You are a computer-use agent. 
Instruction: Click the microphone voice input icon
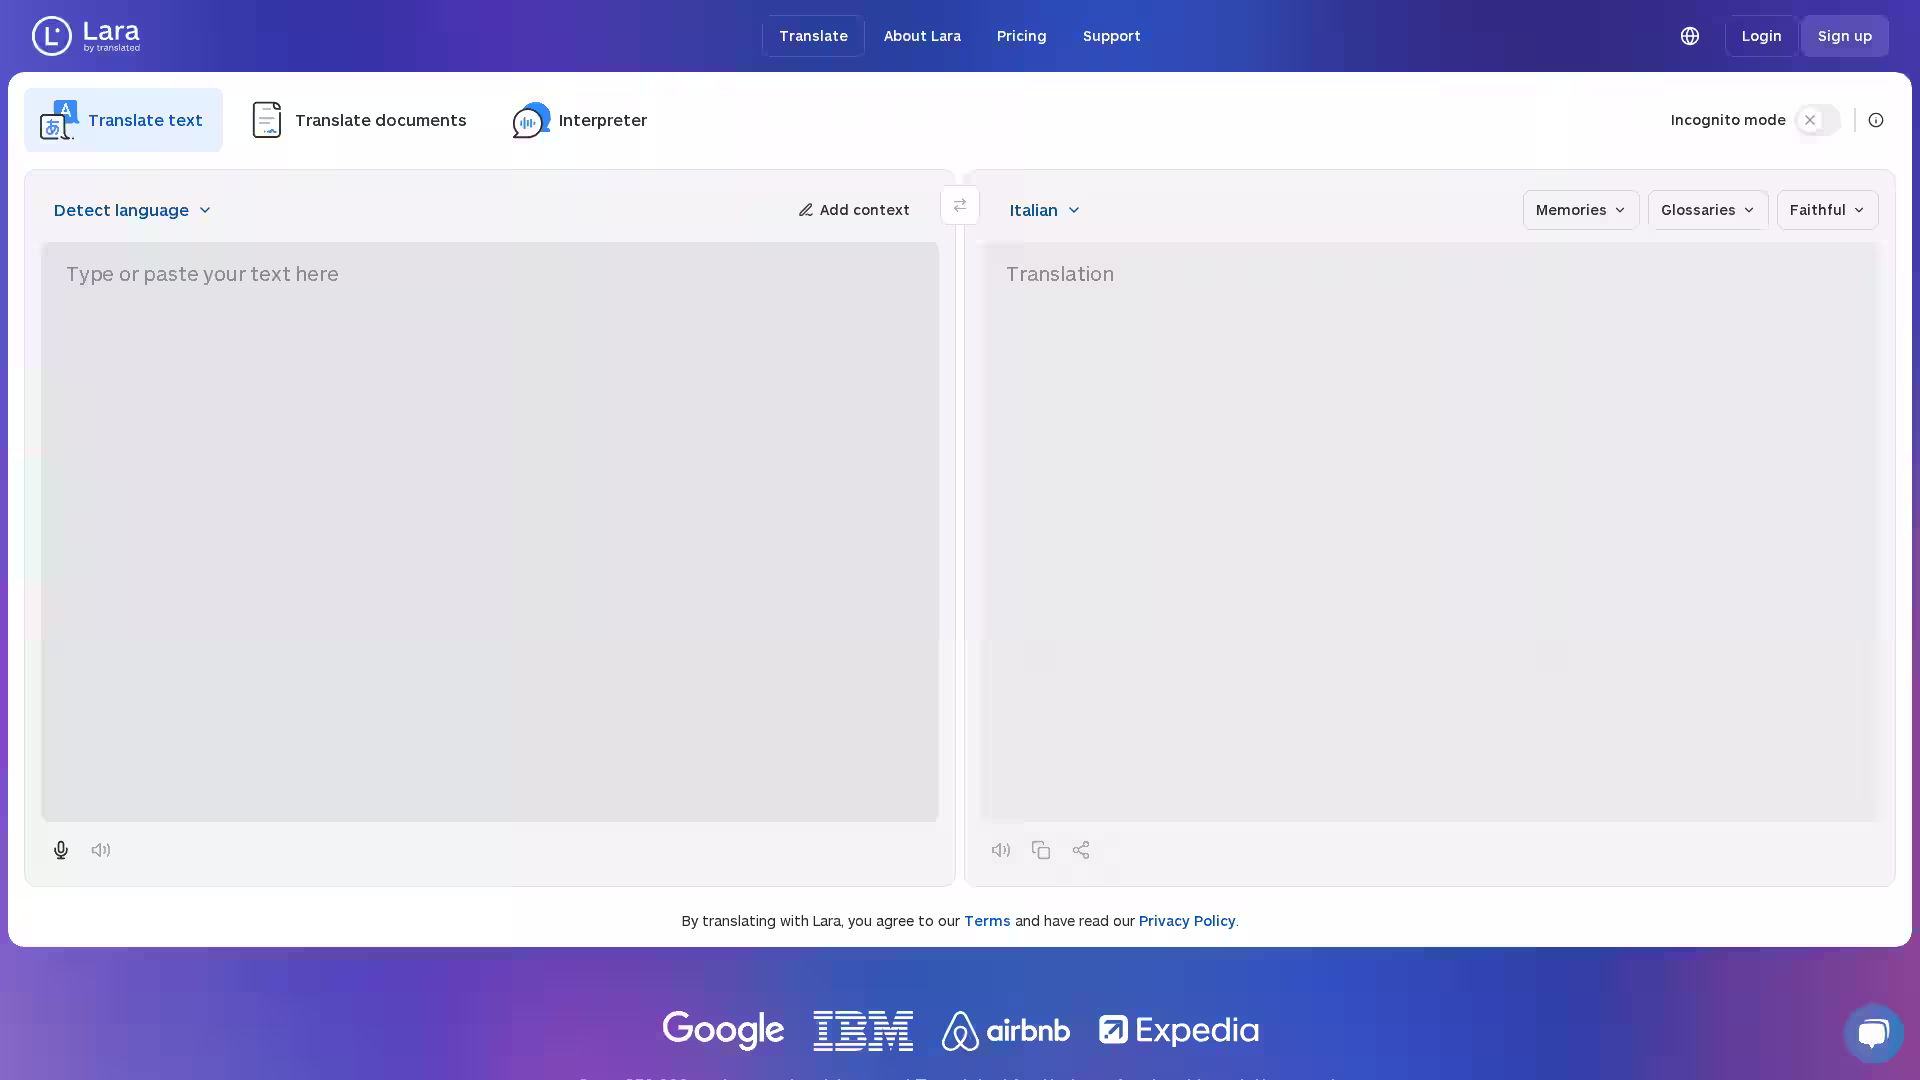click(61, 850)
